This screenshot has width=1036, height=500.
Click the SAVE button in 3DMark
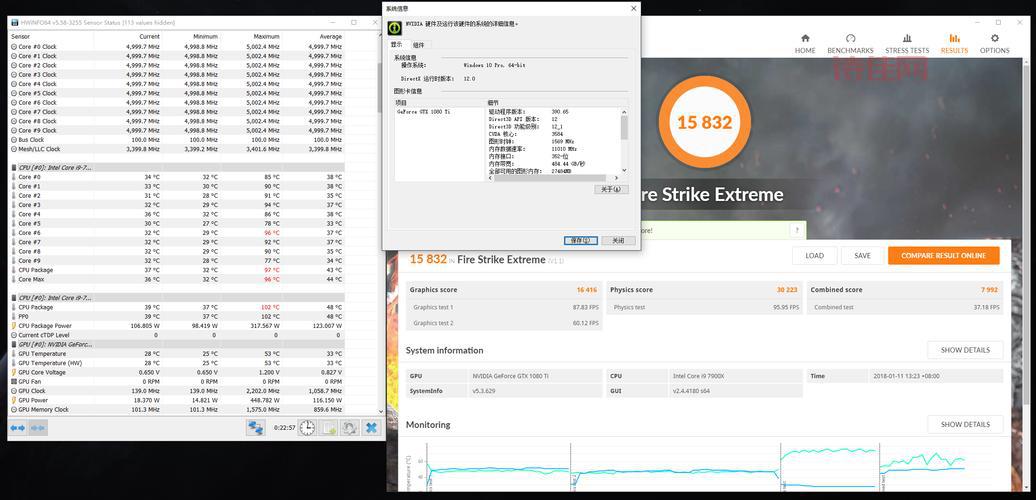pos(862,256)
